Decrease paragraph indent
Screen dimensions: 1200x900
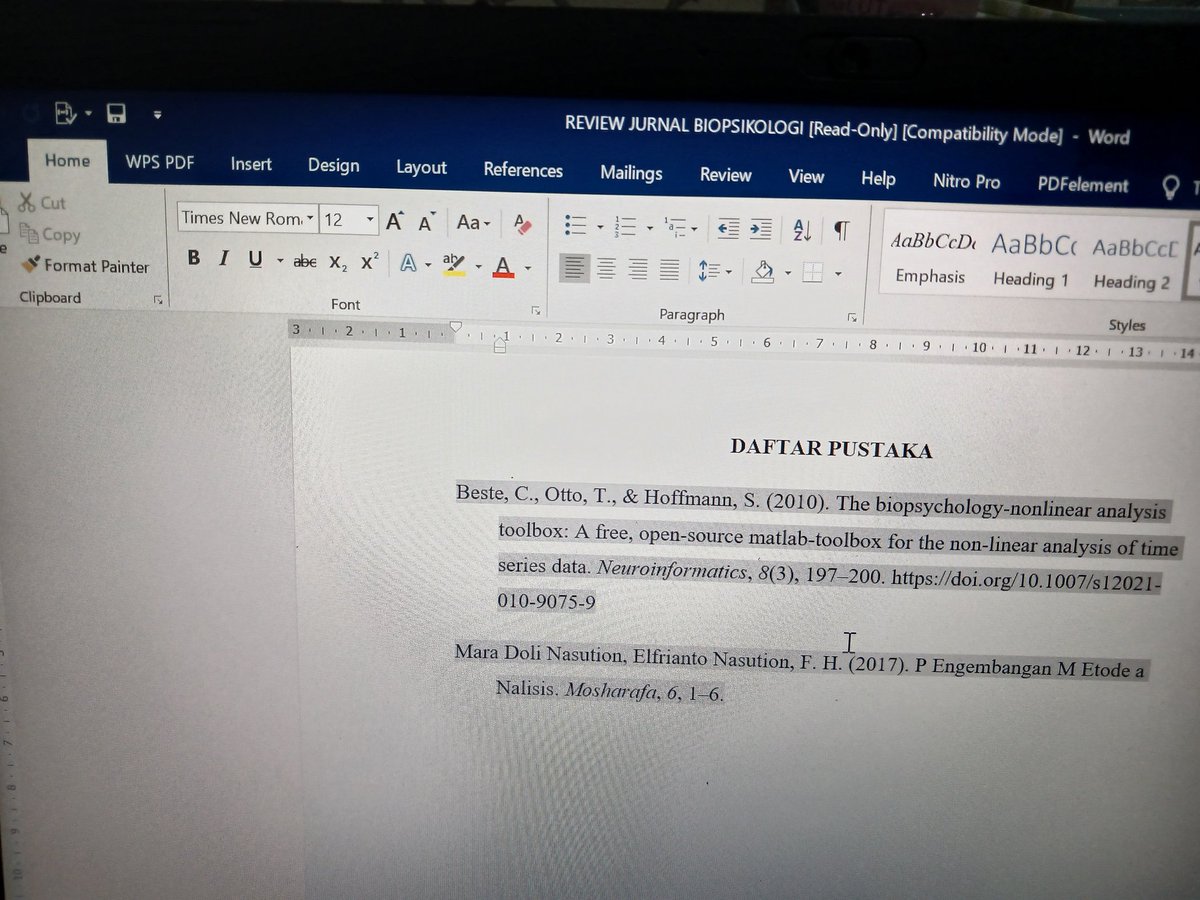[728, 229]
